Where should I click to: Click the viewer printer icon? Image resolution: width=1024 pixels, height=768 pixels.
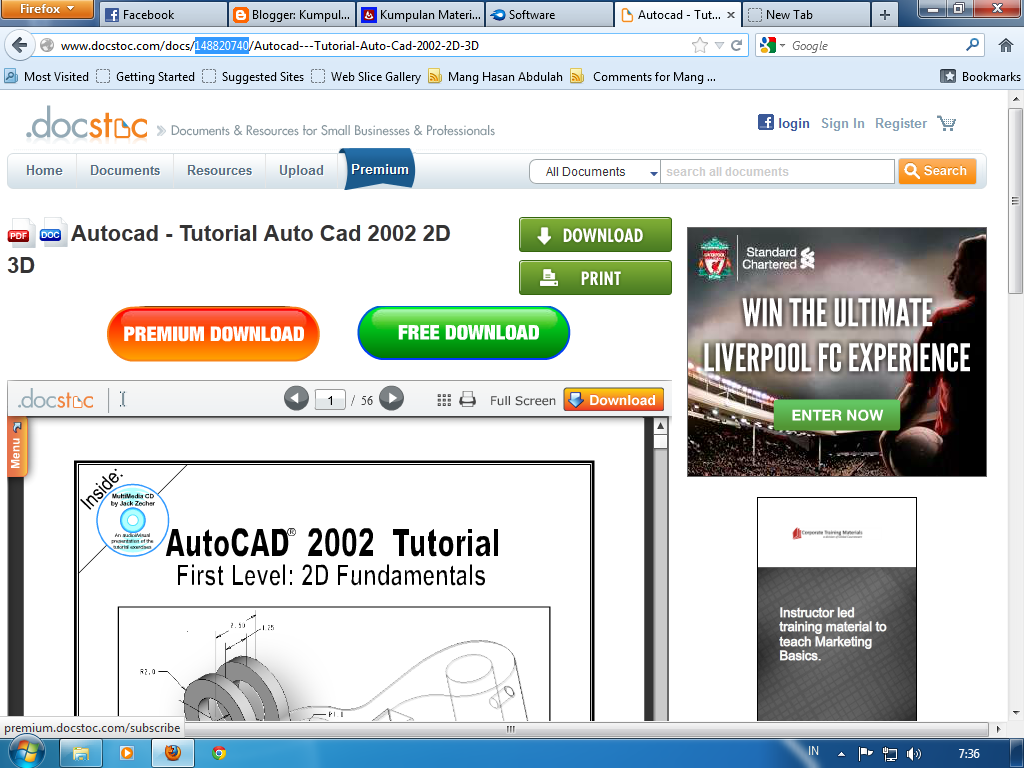click(x=468, y=399)
